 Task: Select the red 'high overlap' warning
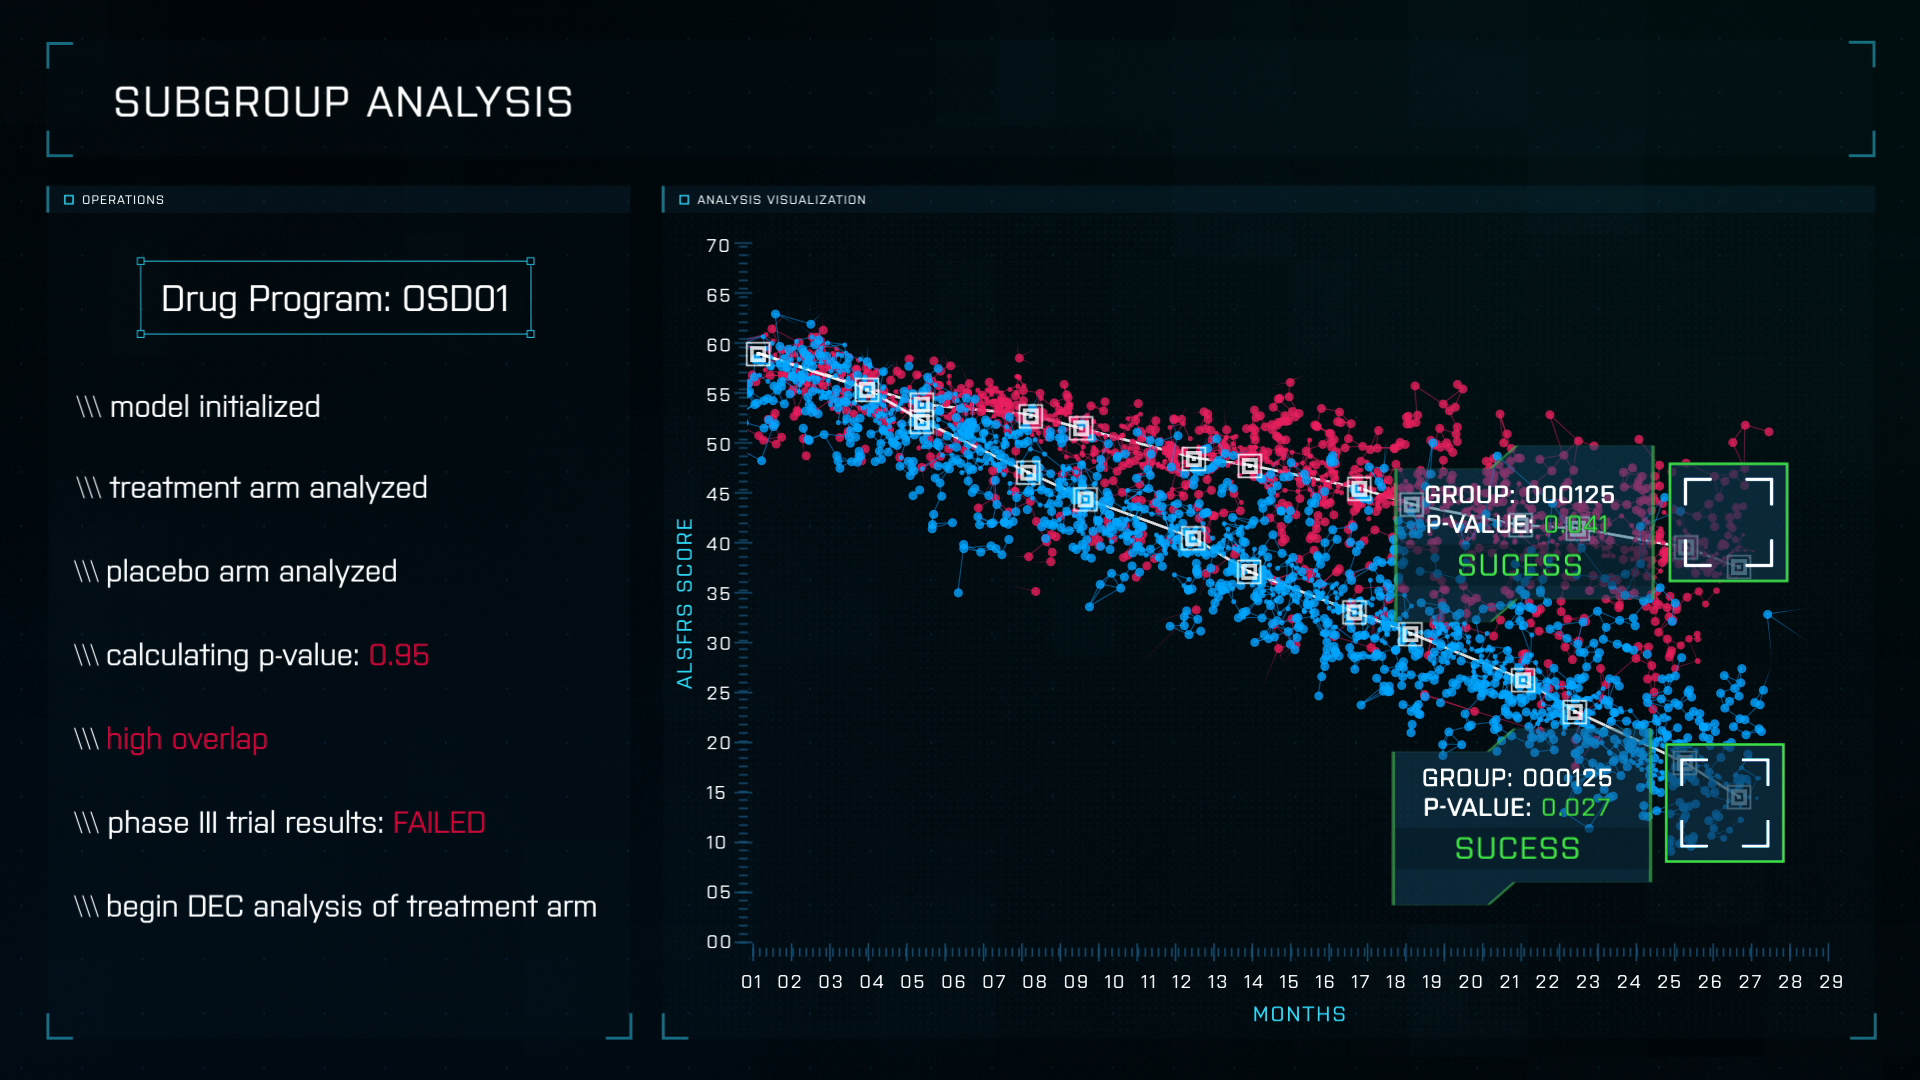[187, 740]
